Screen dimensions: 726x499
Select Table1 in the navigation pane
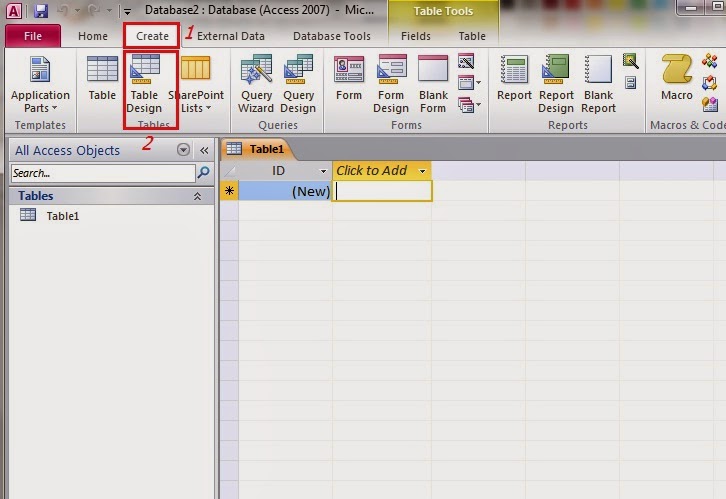point(63,216)
